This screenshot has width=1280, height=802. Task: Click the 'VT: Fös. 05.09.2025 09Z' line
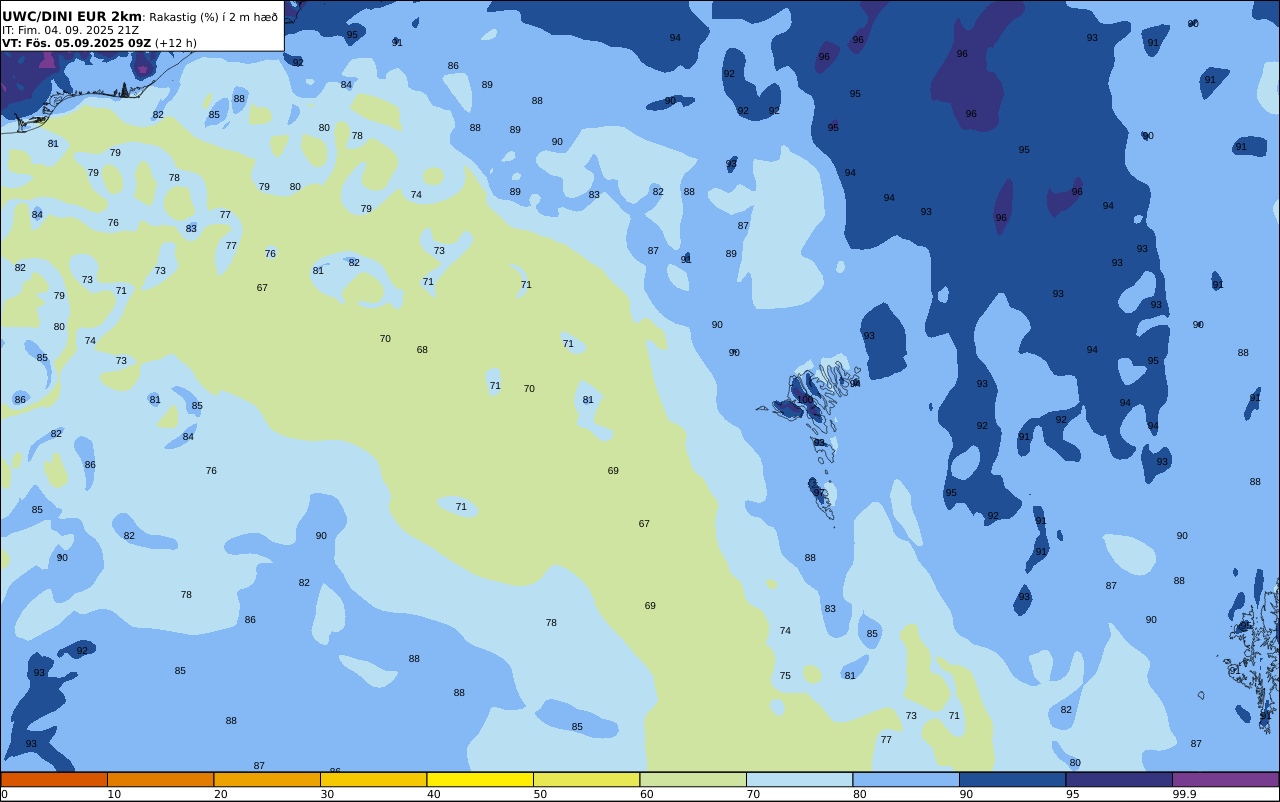pos(76,43)
